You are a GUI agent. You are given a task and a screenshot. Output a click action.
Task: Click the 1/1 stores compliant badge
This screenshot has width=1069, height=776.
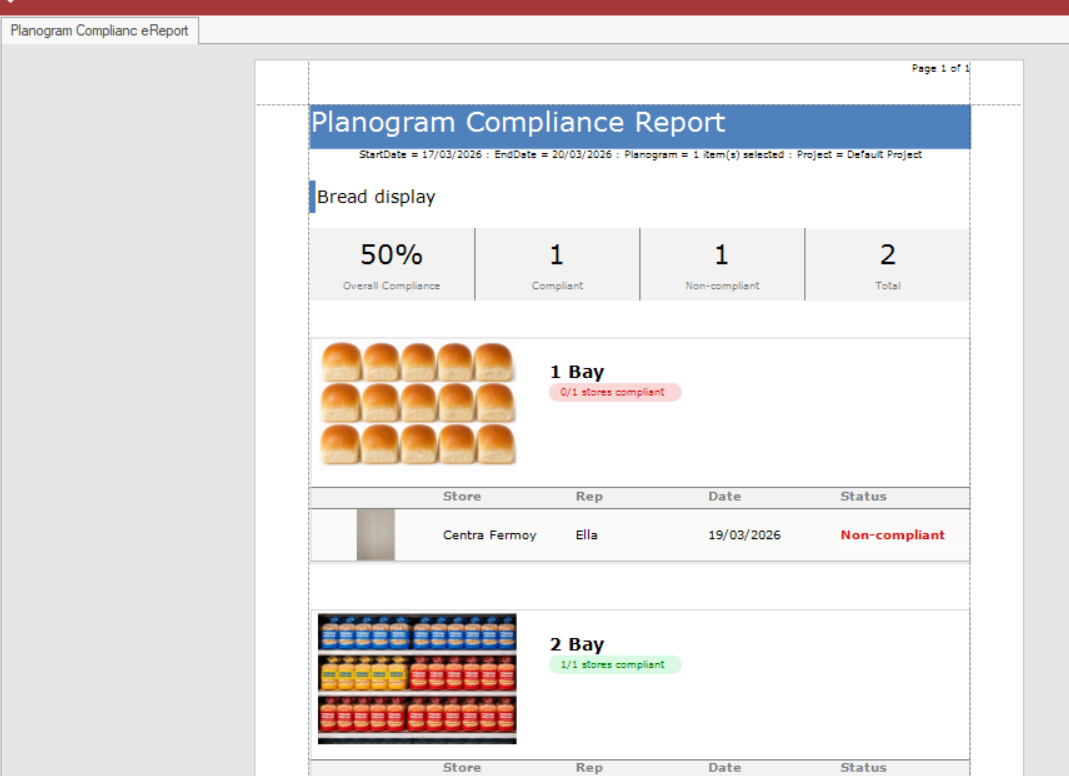615,664
